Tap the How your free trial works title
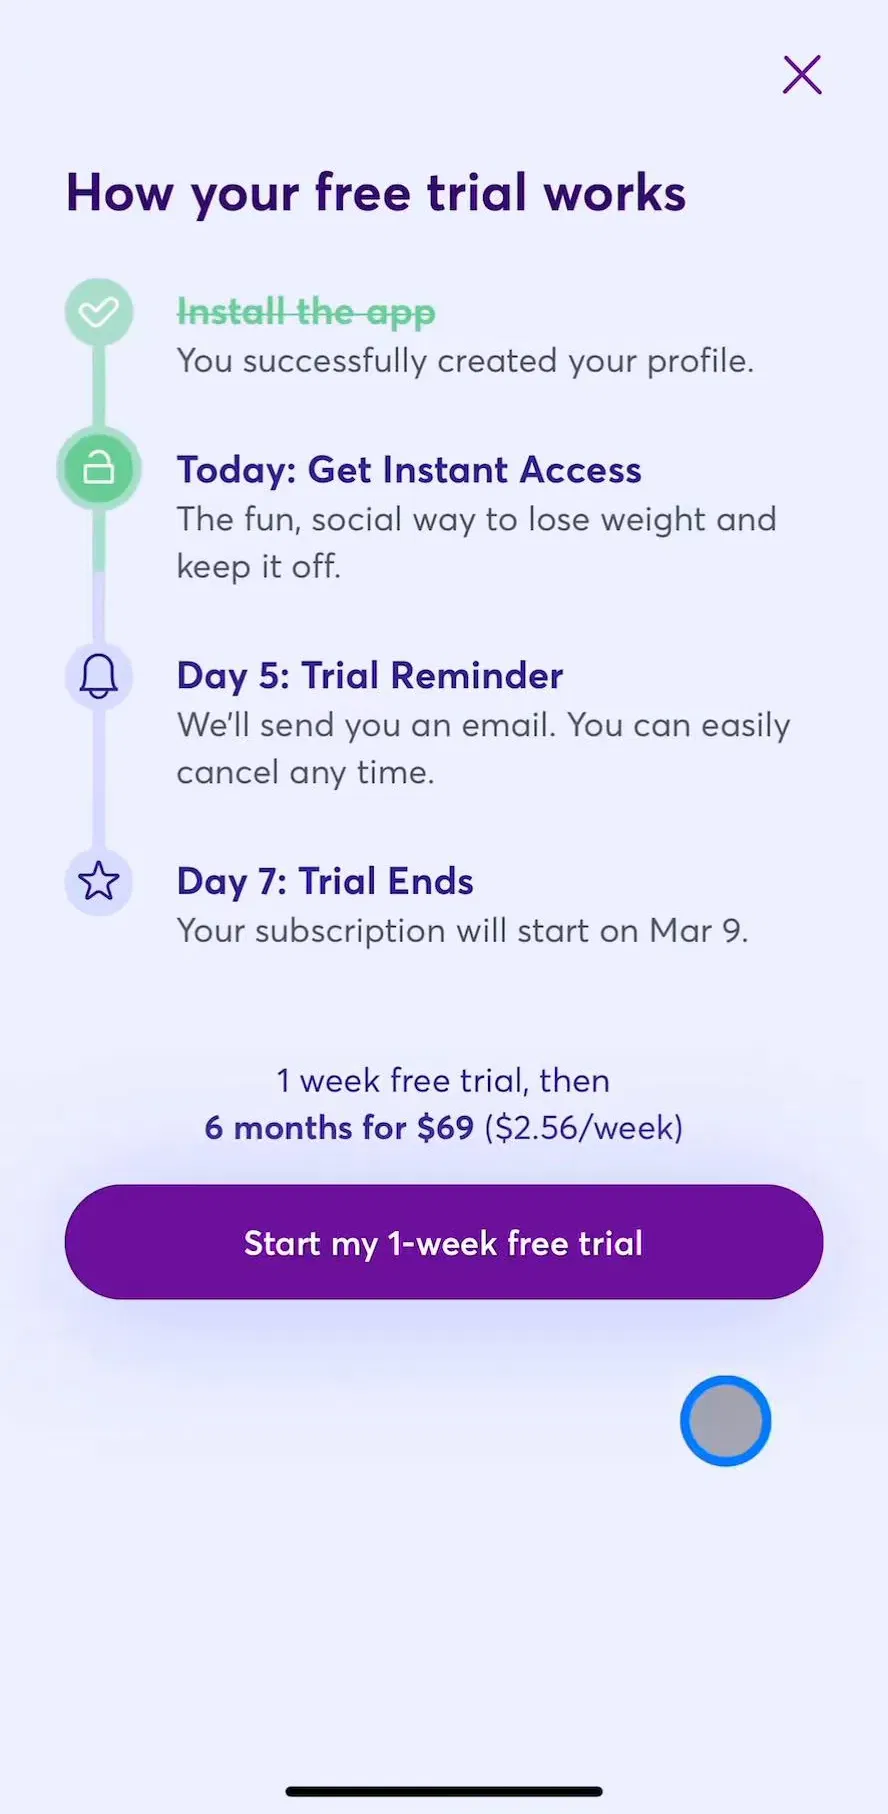Screen dimensions: 888x1814 376,193
